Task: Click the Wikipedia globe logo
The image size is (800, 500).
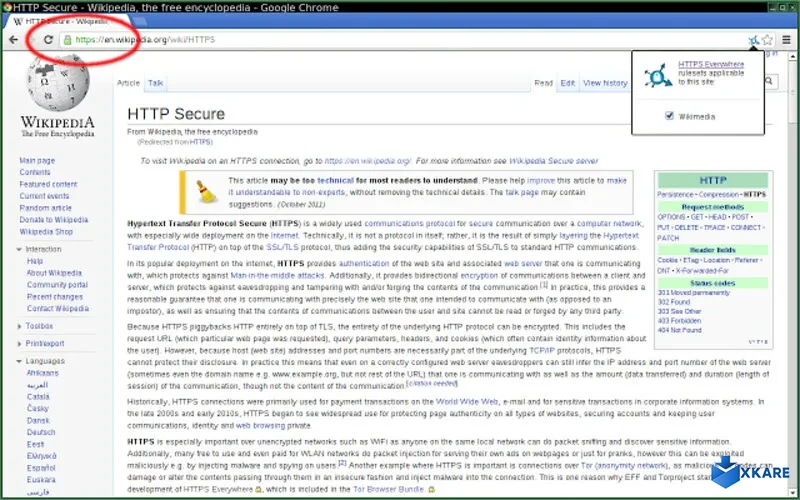Action: click(58, 83)
